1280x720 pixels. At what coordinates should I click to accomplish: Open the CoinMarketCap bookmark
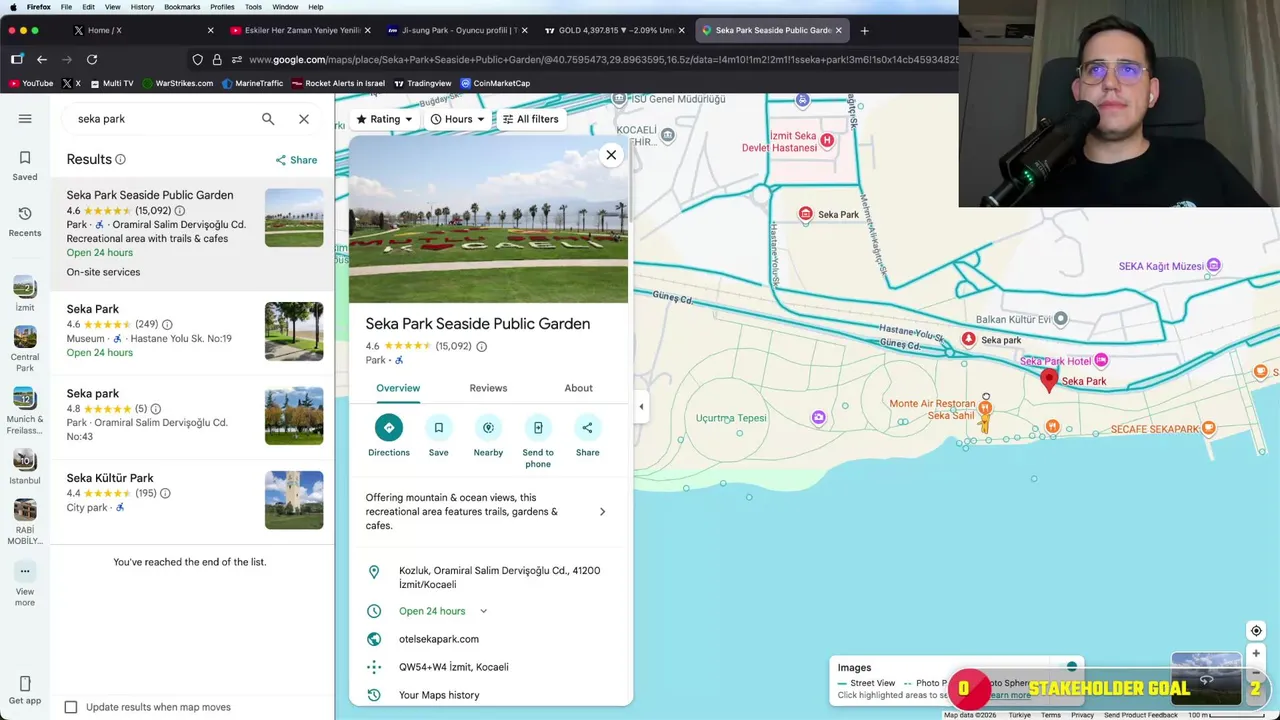pos(495,83)
